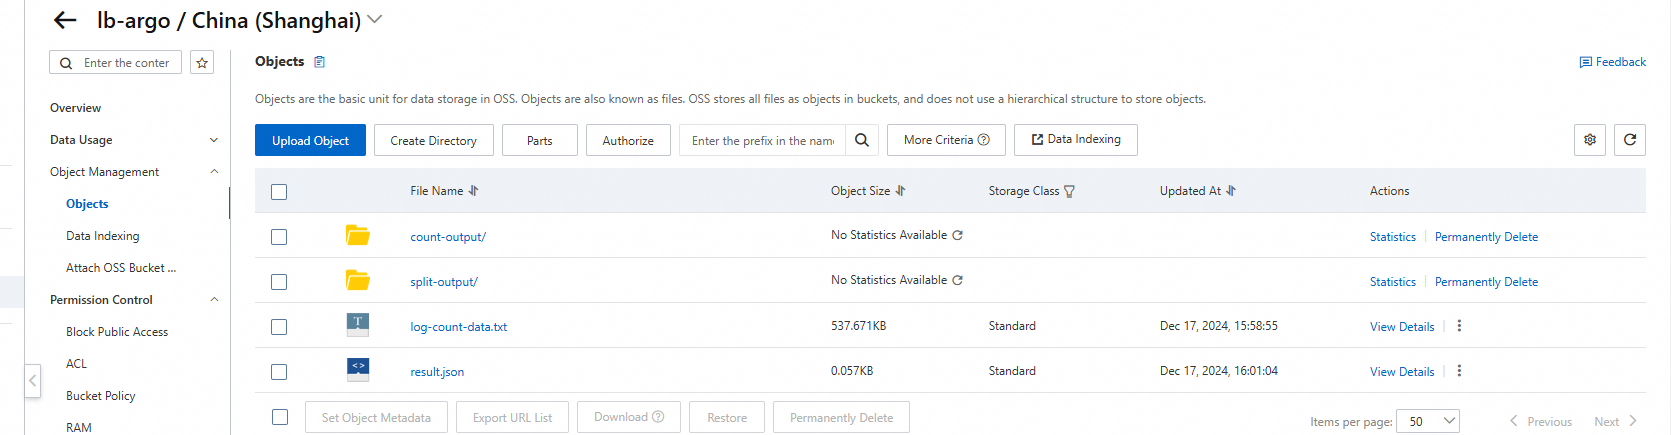1671x435 pixels.
Task: Open Data Indexing in the sidebar
Action: coord(102,236)
